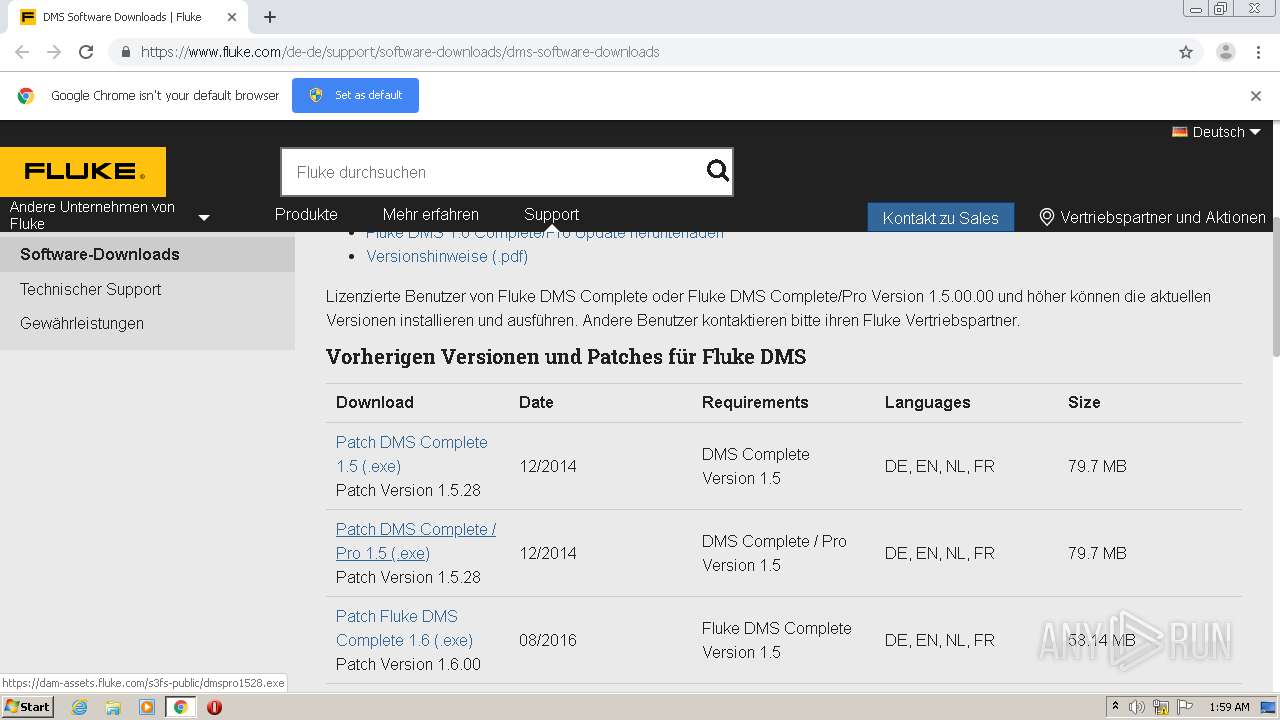Open Internet Explorer from taskbar
The image size is (1280, 720).
click(79, 707)
